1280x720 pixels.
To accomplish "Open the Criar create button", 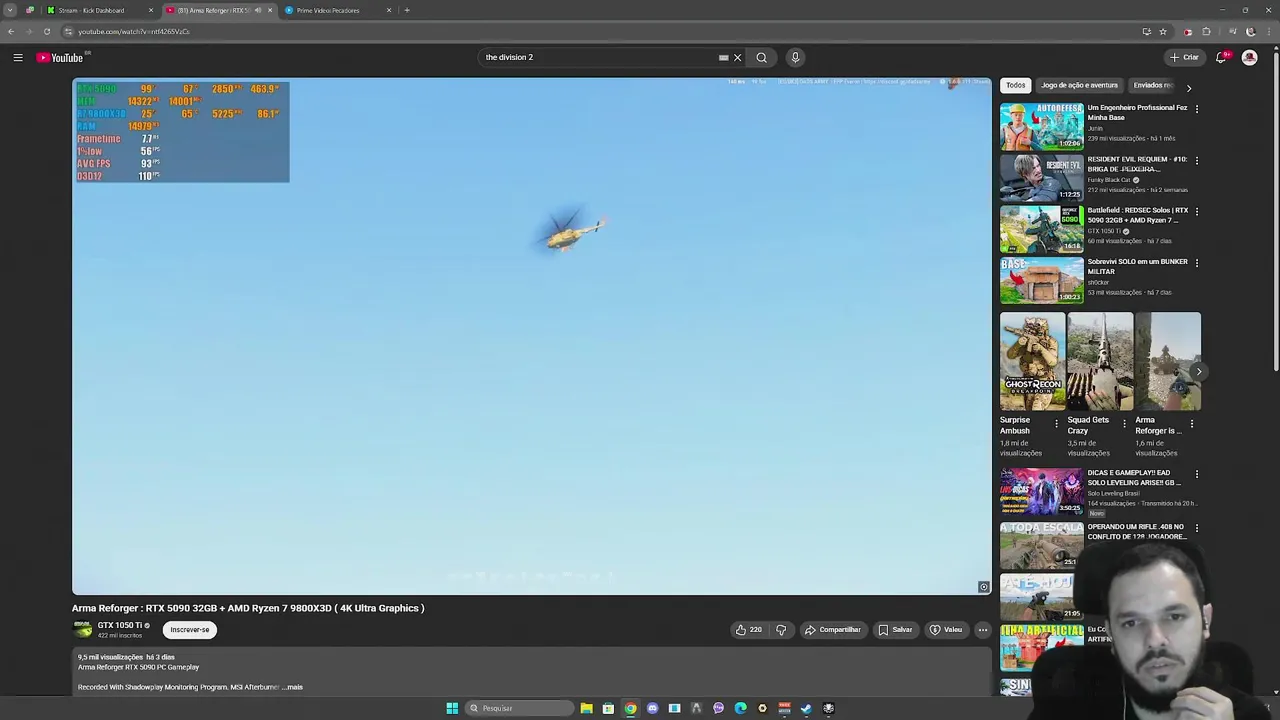I will pos(1185,58).
